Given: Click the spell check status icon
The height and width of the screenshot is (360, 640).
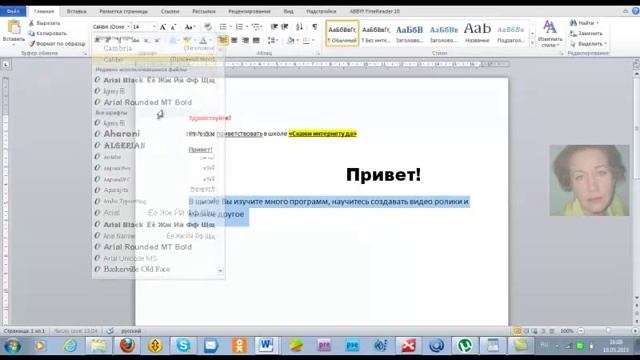Looking at the screenshot, I should point(110,331).
